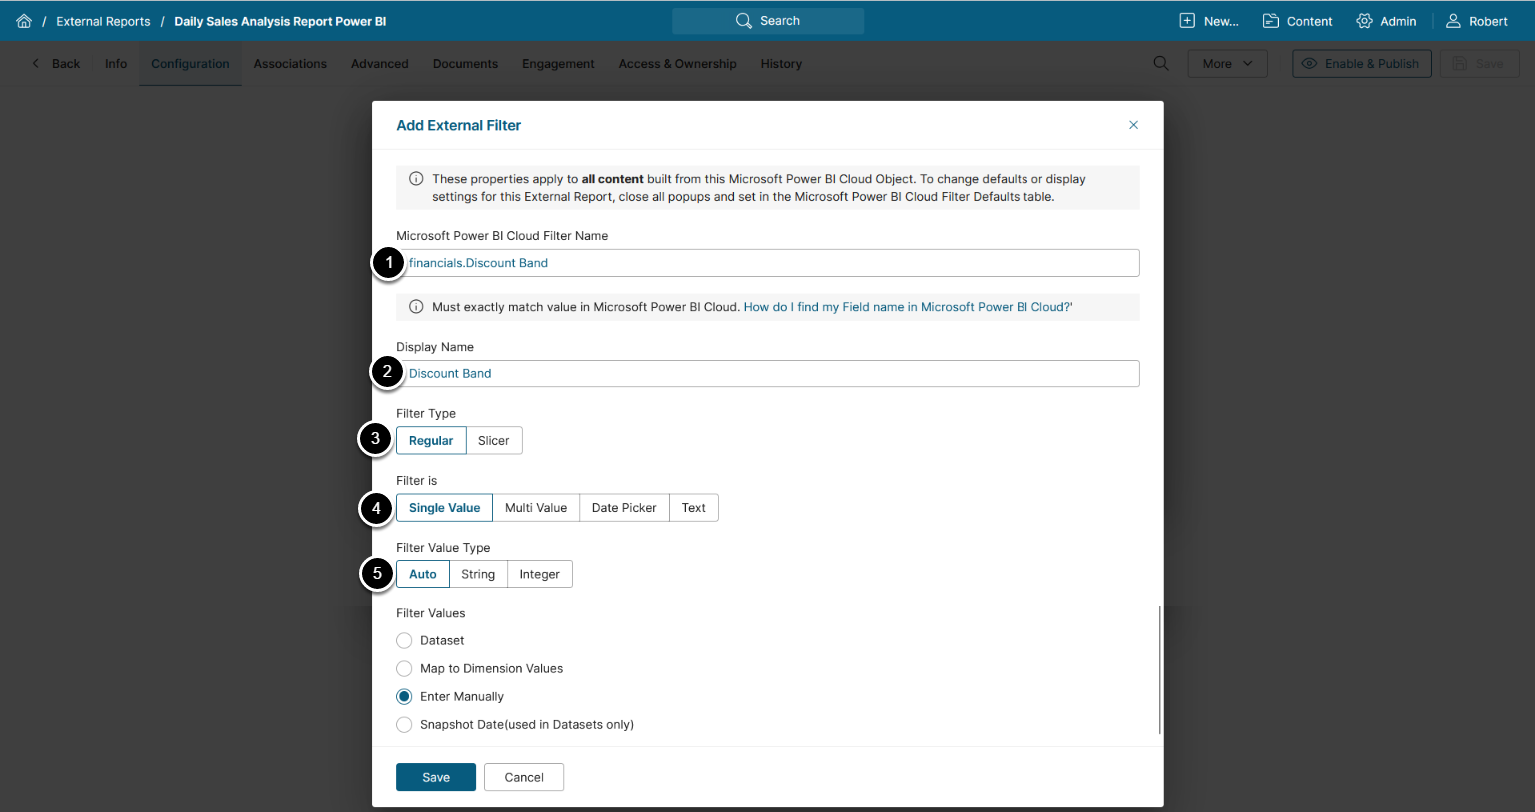Switch to the Associations tab
The width and height of the screenshot is (1535, 812).
pyautogui.click(x=290, y=64)
